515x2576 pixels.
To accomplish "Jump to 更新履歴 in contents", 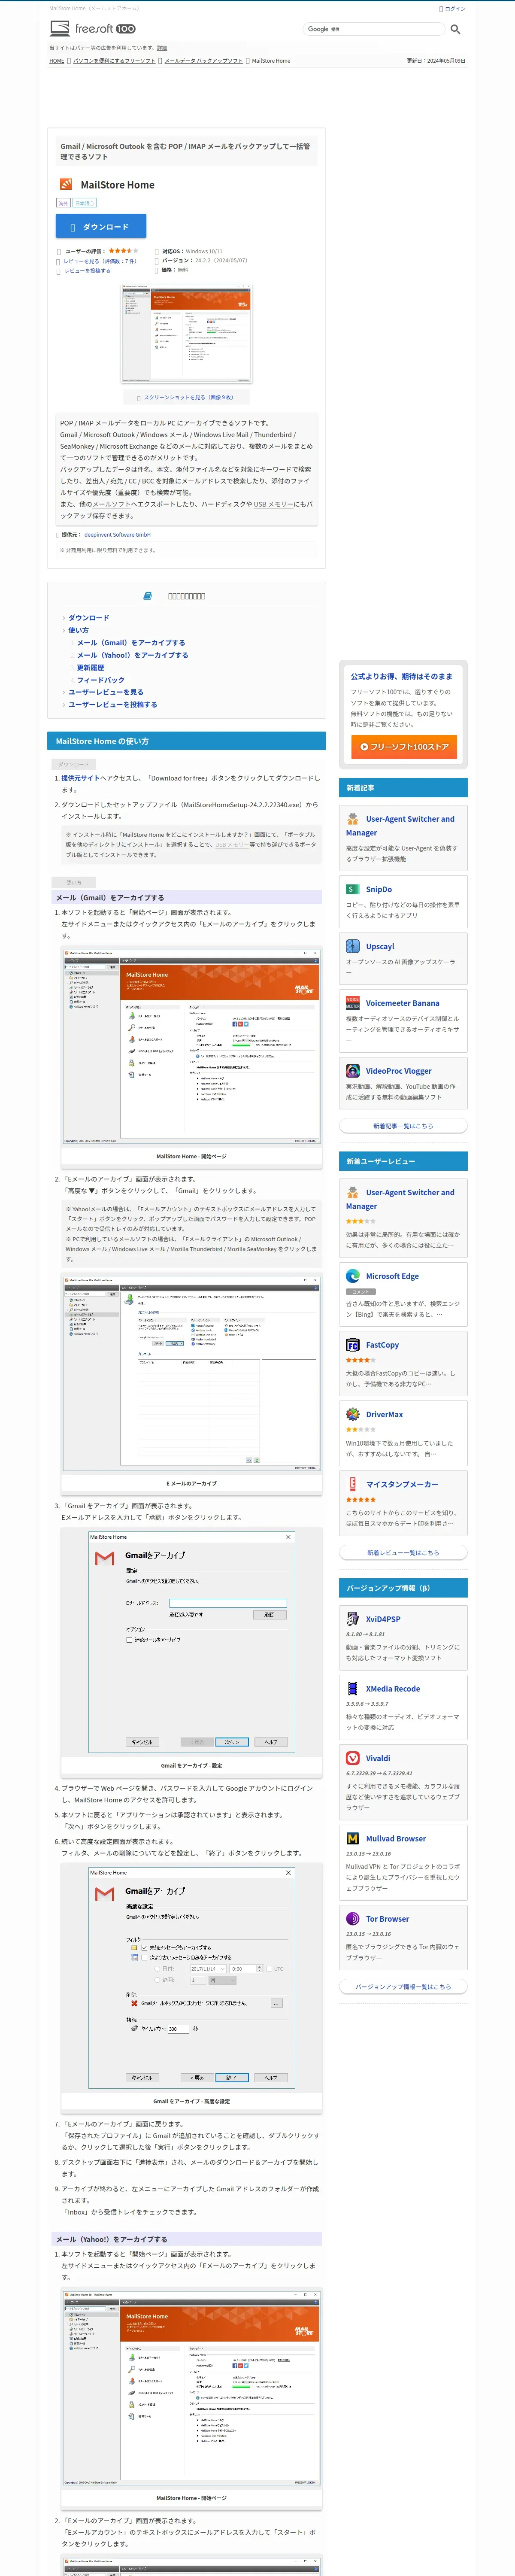I will tap(90, 667).
